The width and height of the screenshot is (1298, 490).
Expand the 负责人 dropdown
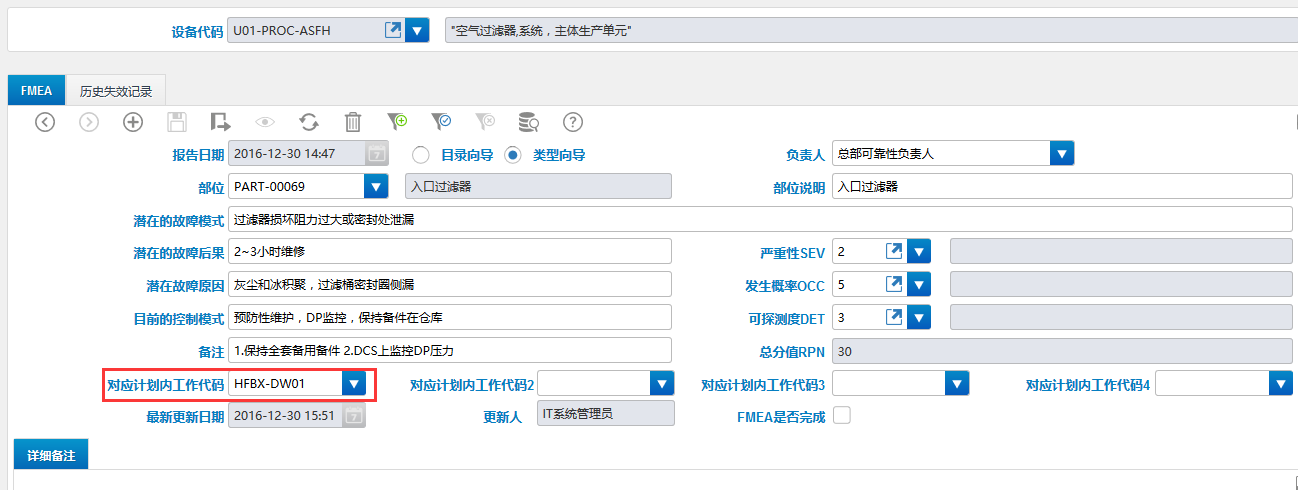pyautogui.click(x=1062, y=154)
